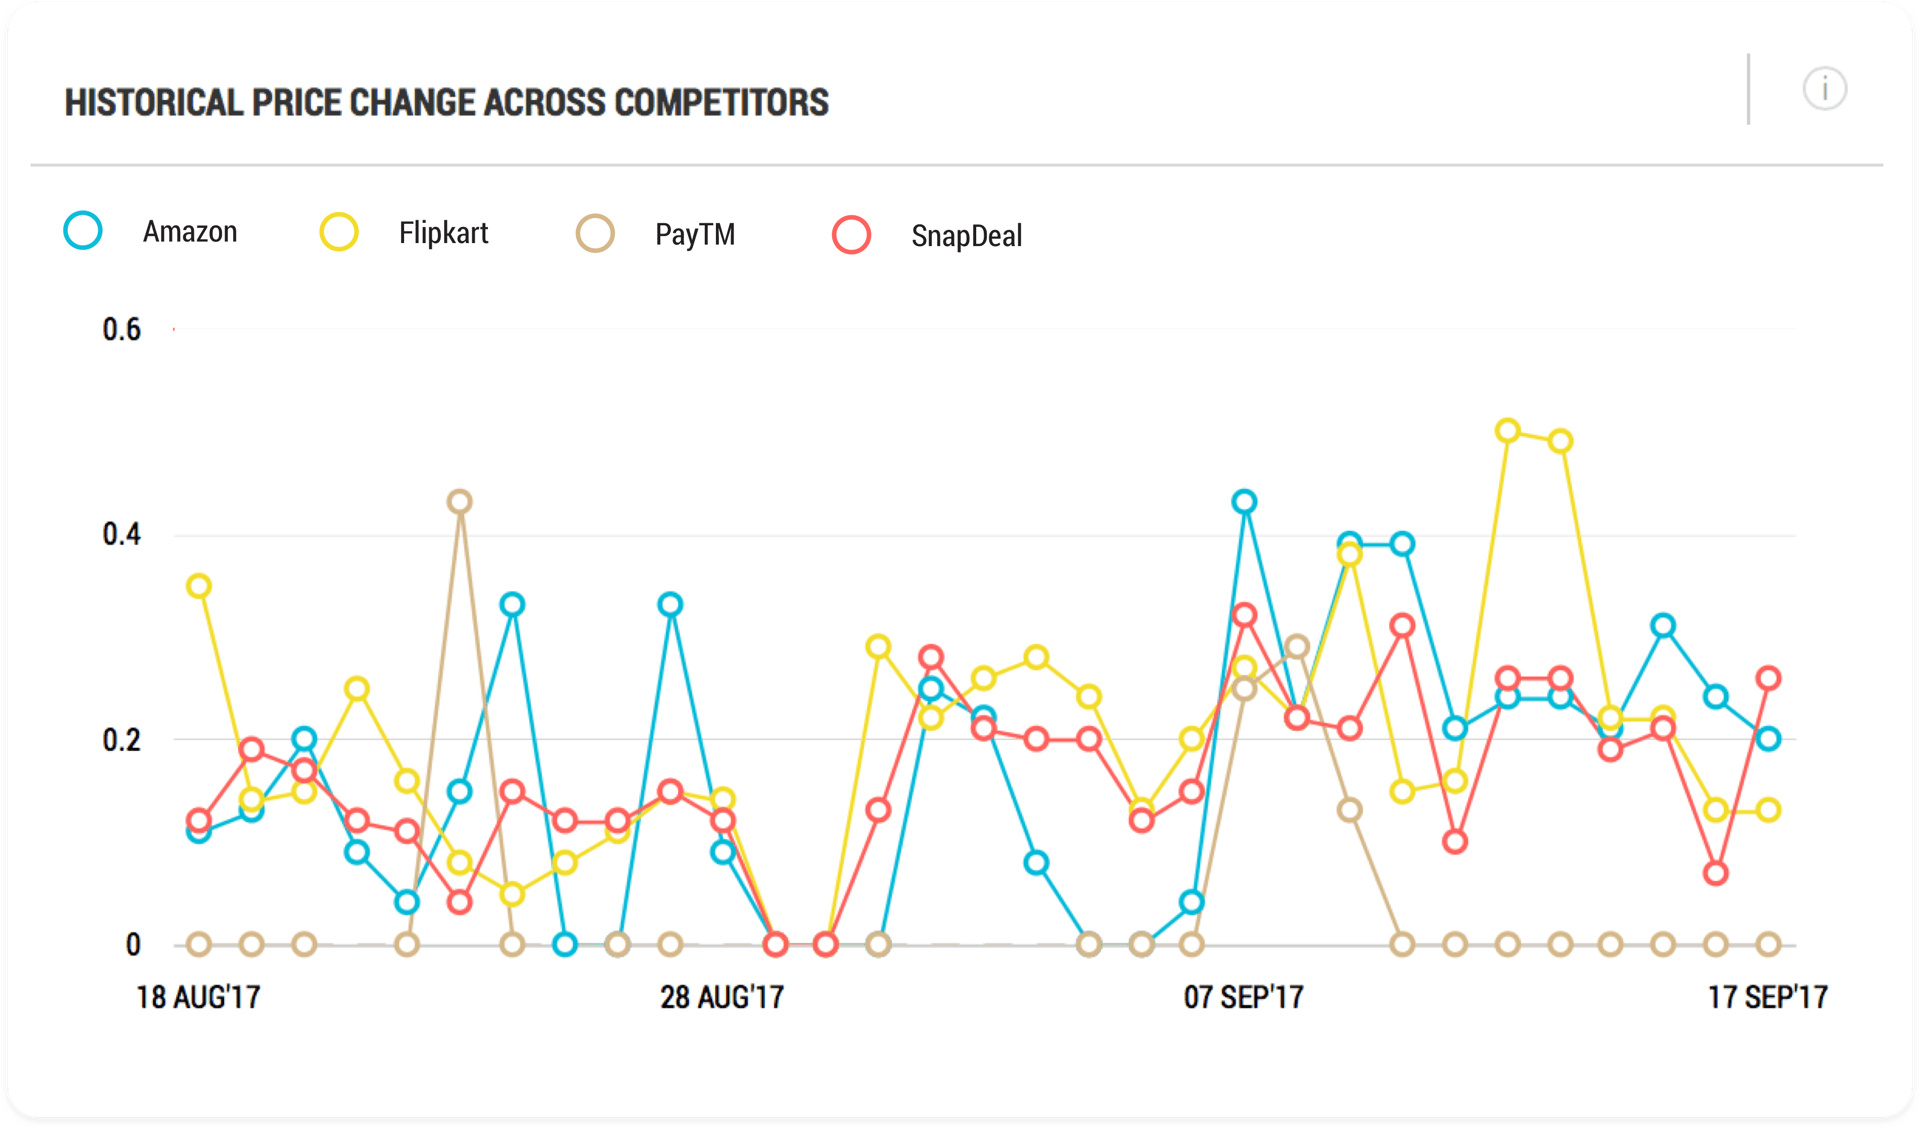
Task: Click the Historical Price Change Across Competitors title
Action: (x=447, y=103)
